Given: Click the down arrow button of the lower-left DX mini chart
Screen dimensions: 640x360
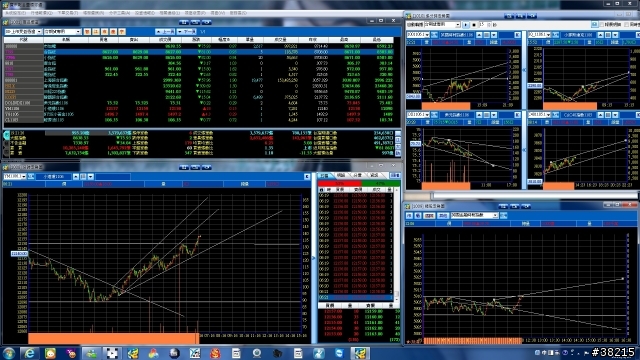Looking at the screenshot, I should [494, 115].
